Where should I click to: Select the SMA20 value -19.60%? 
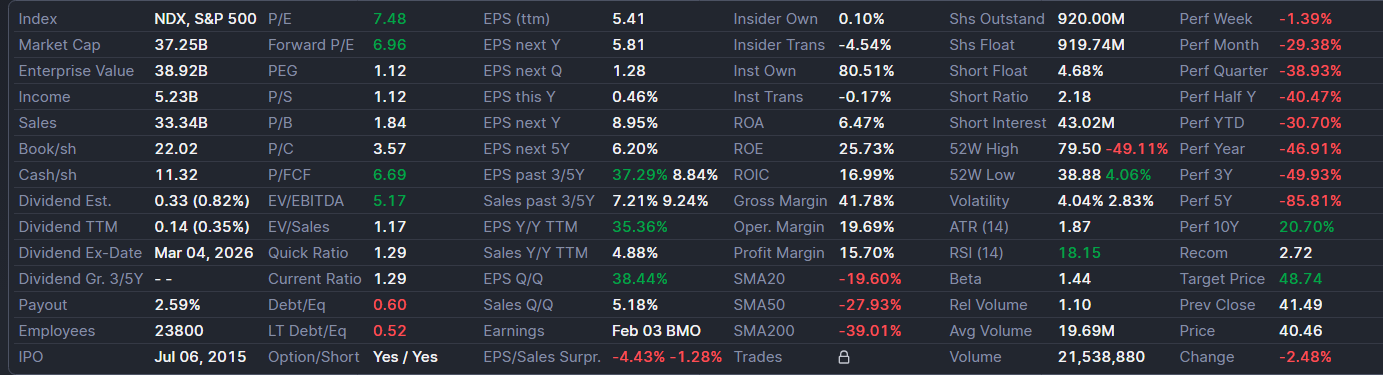(x=870, y=278)
